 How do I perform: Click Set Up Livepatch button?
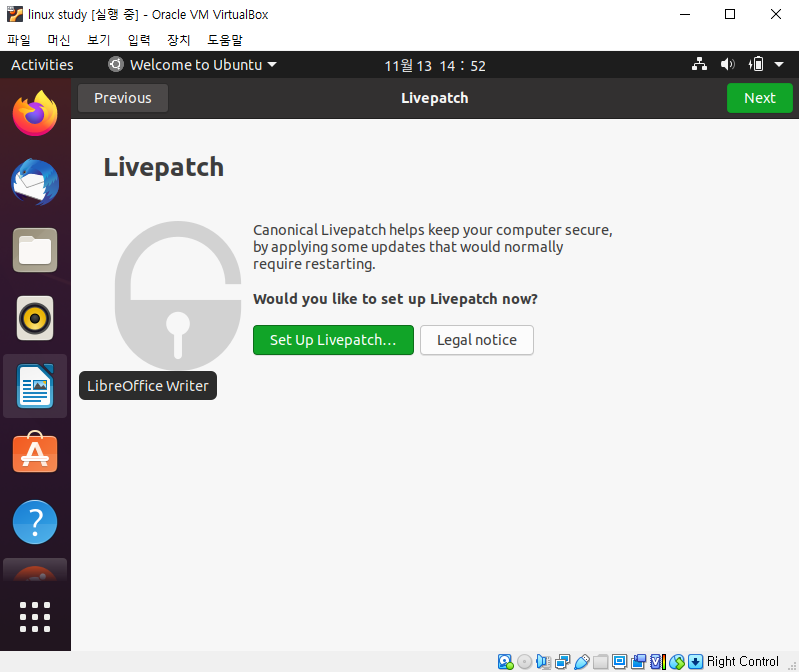coord(333,340)
